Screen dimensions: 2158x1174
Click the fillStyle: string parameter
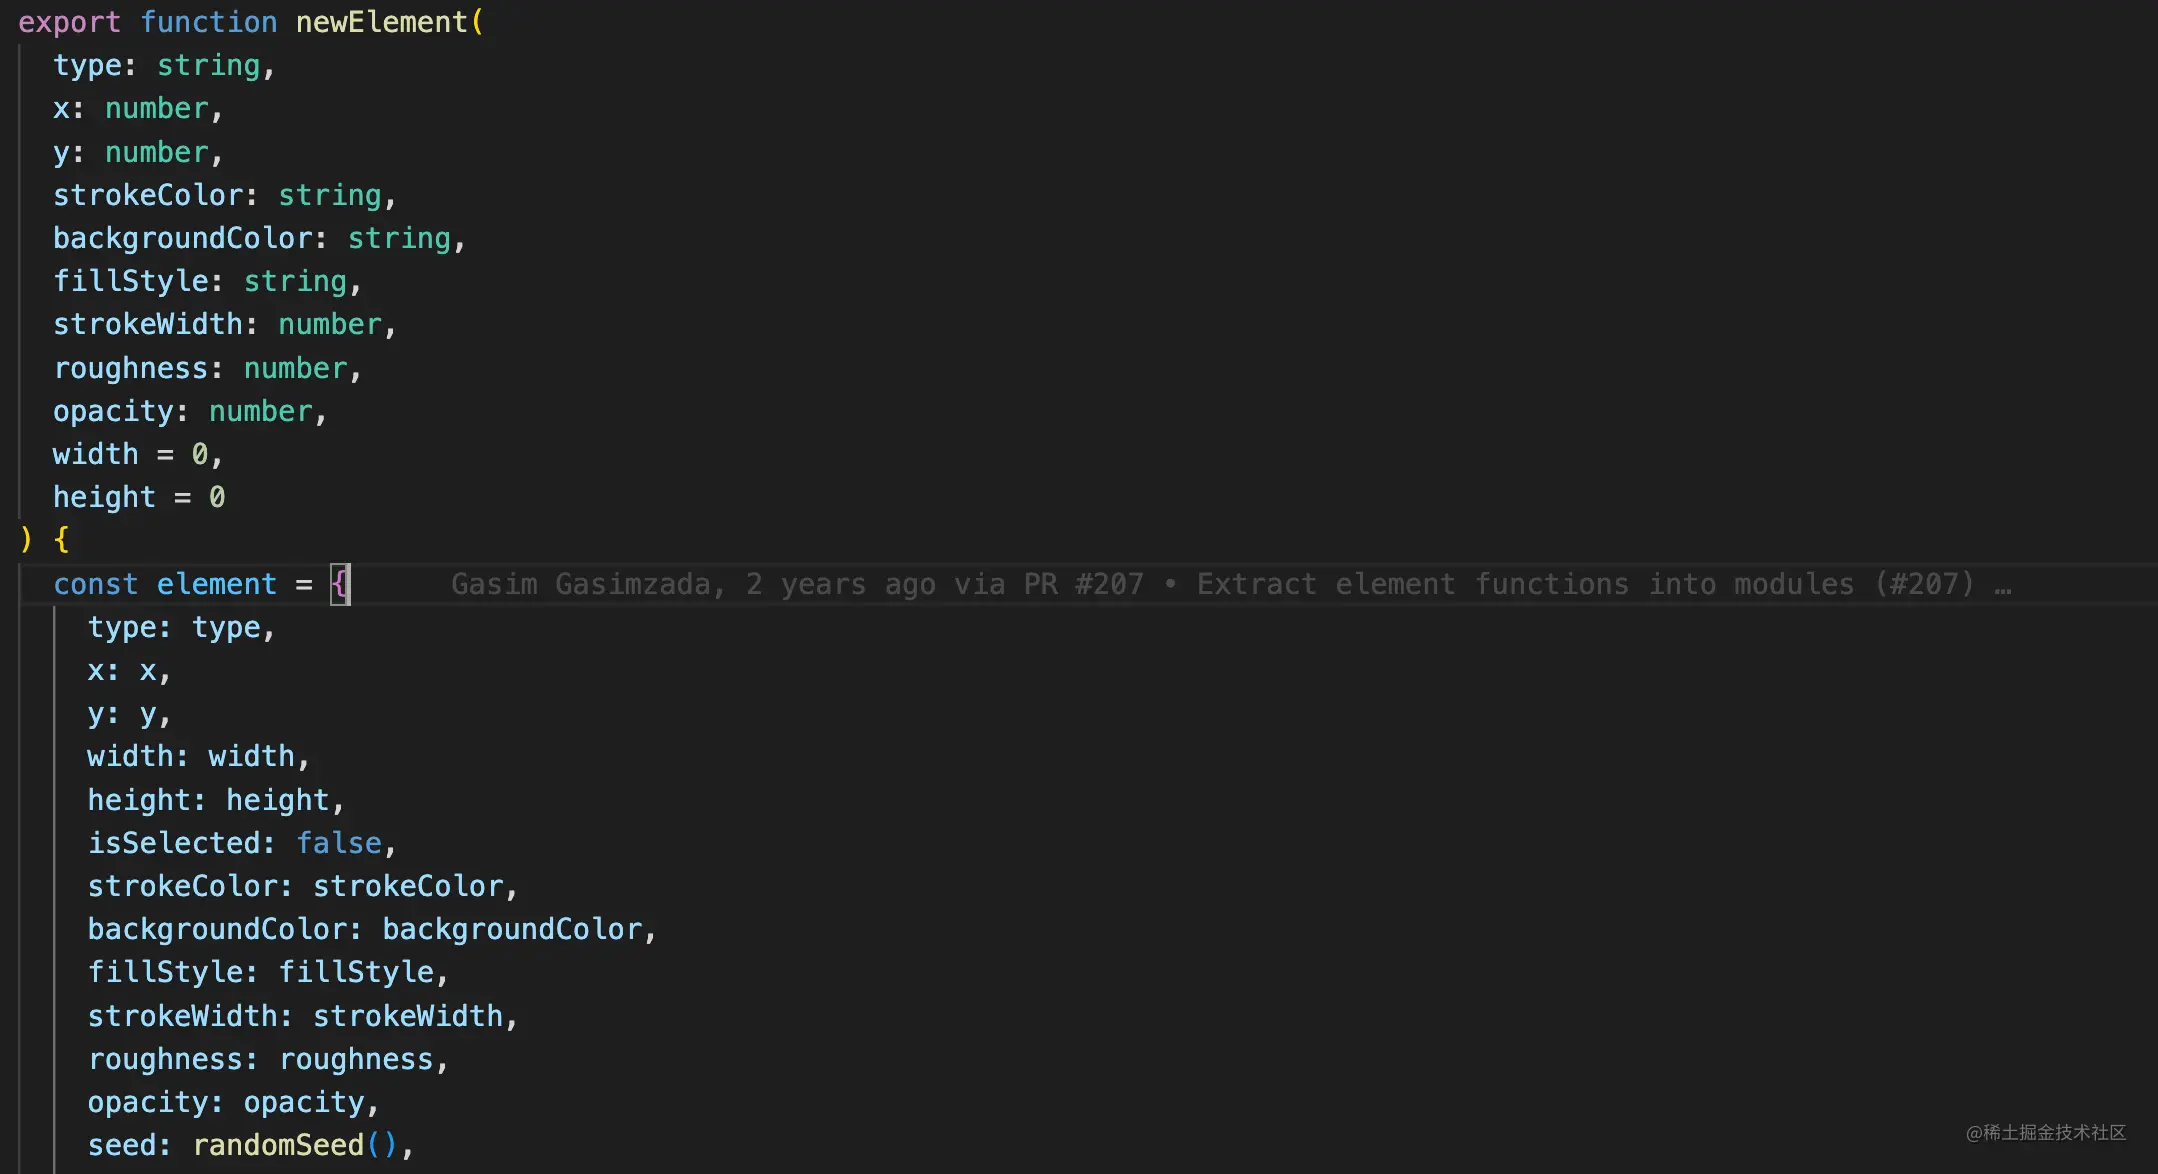click(200, 281)
